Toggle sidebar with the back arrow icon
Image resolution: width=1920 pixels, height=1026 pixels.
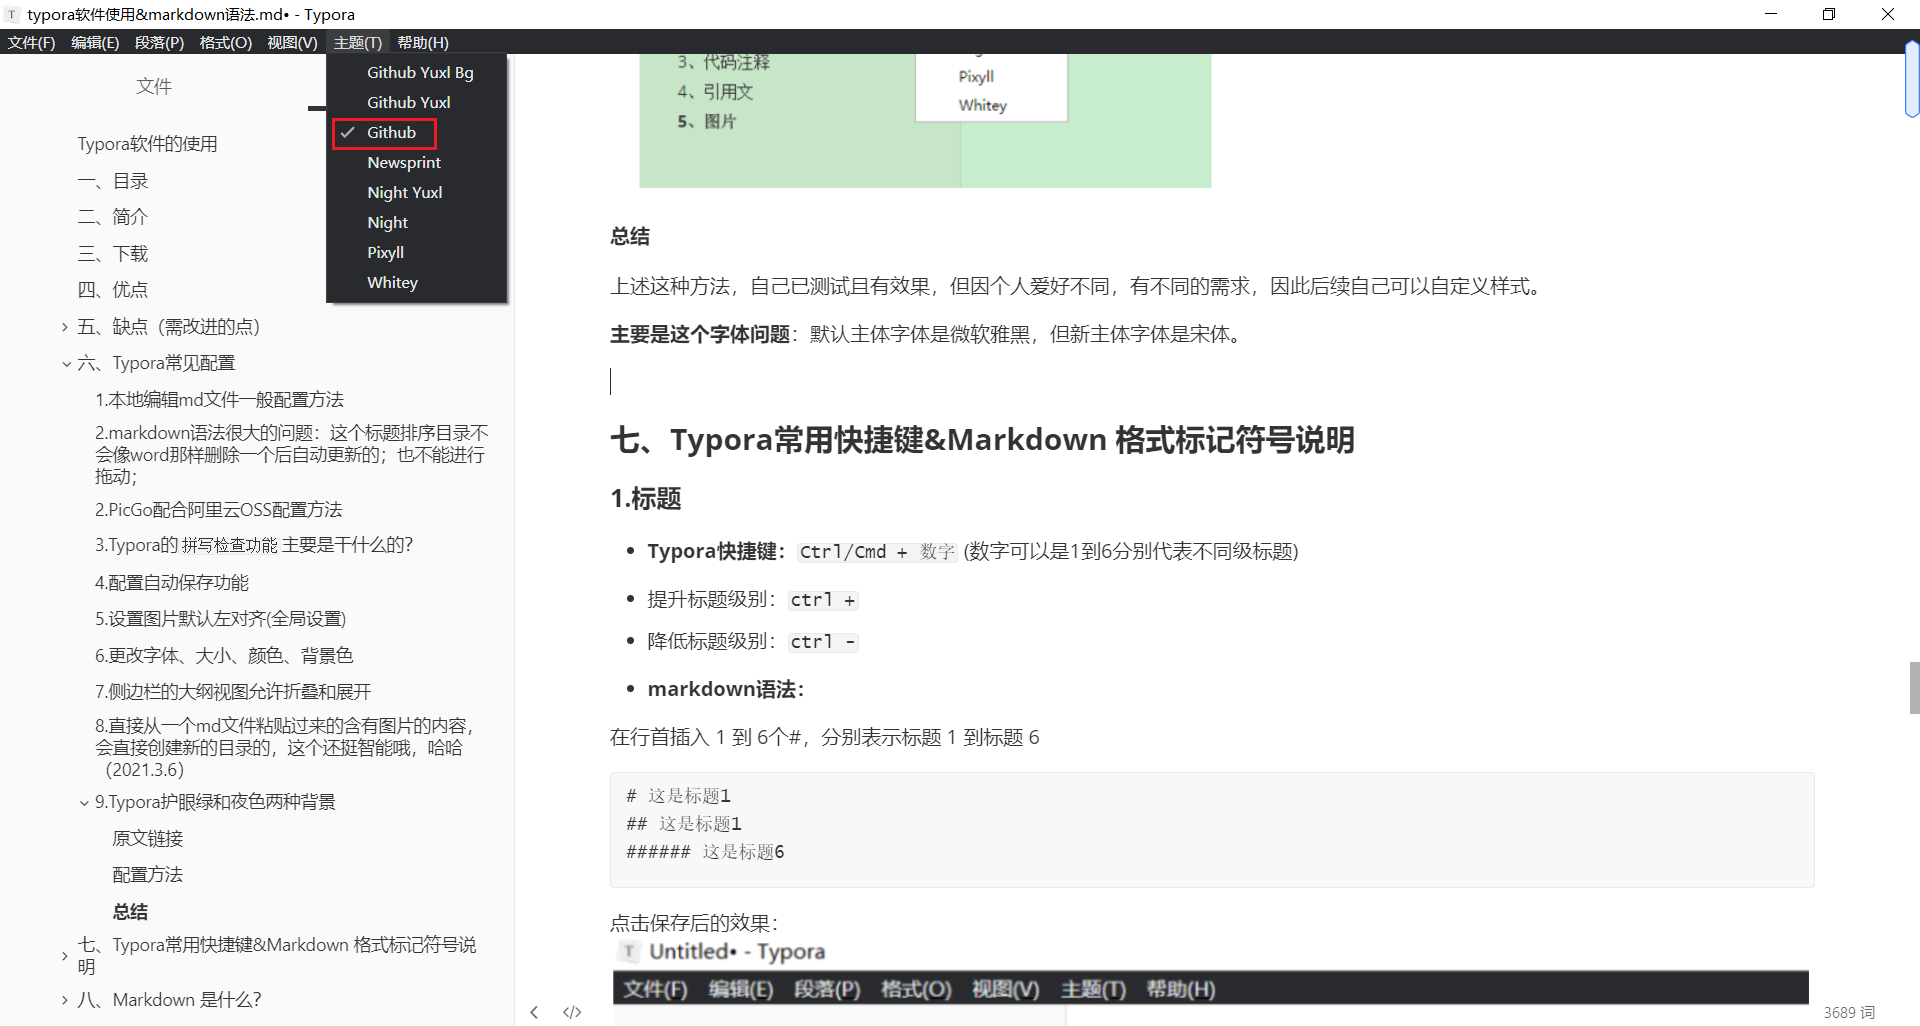(x=534, y=1012)
